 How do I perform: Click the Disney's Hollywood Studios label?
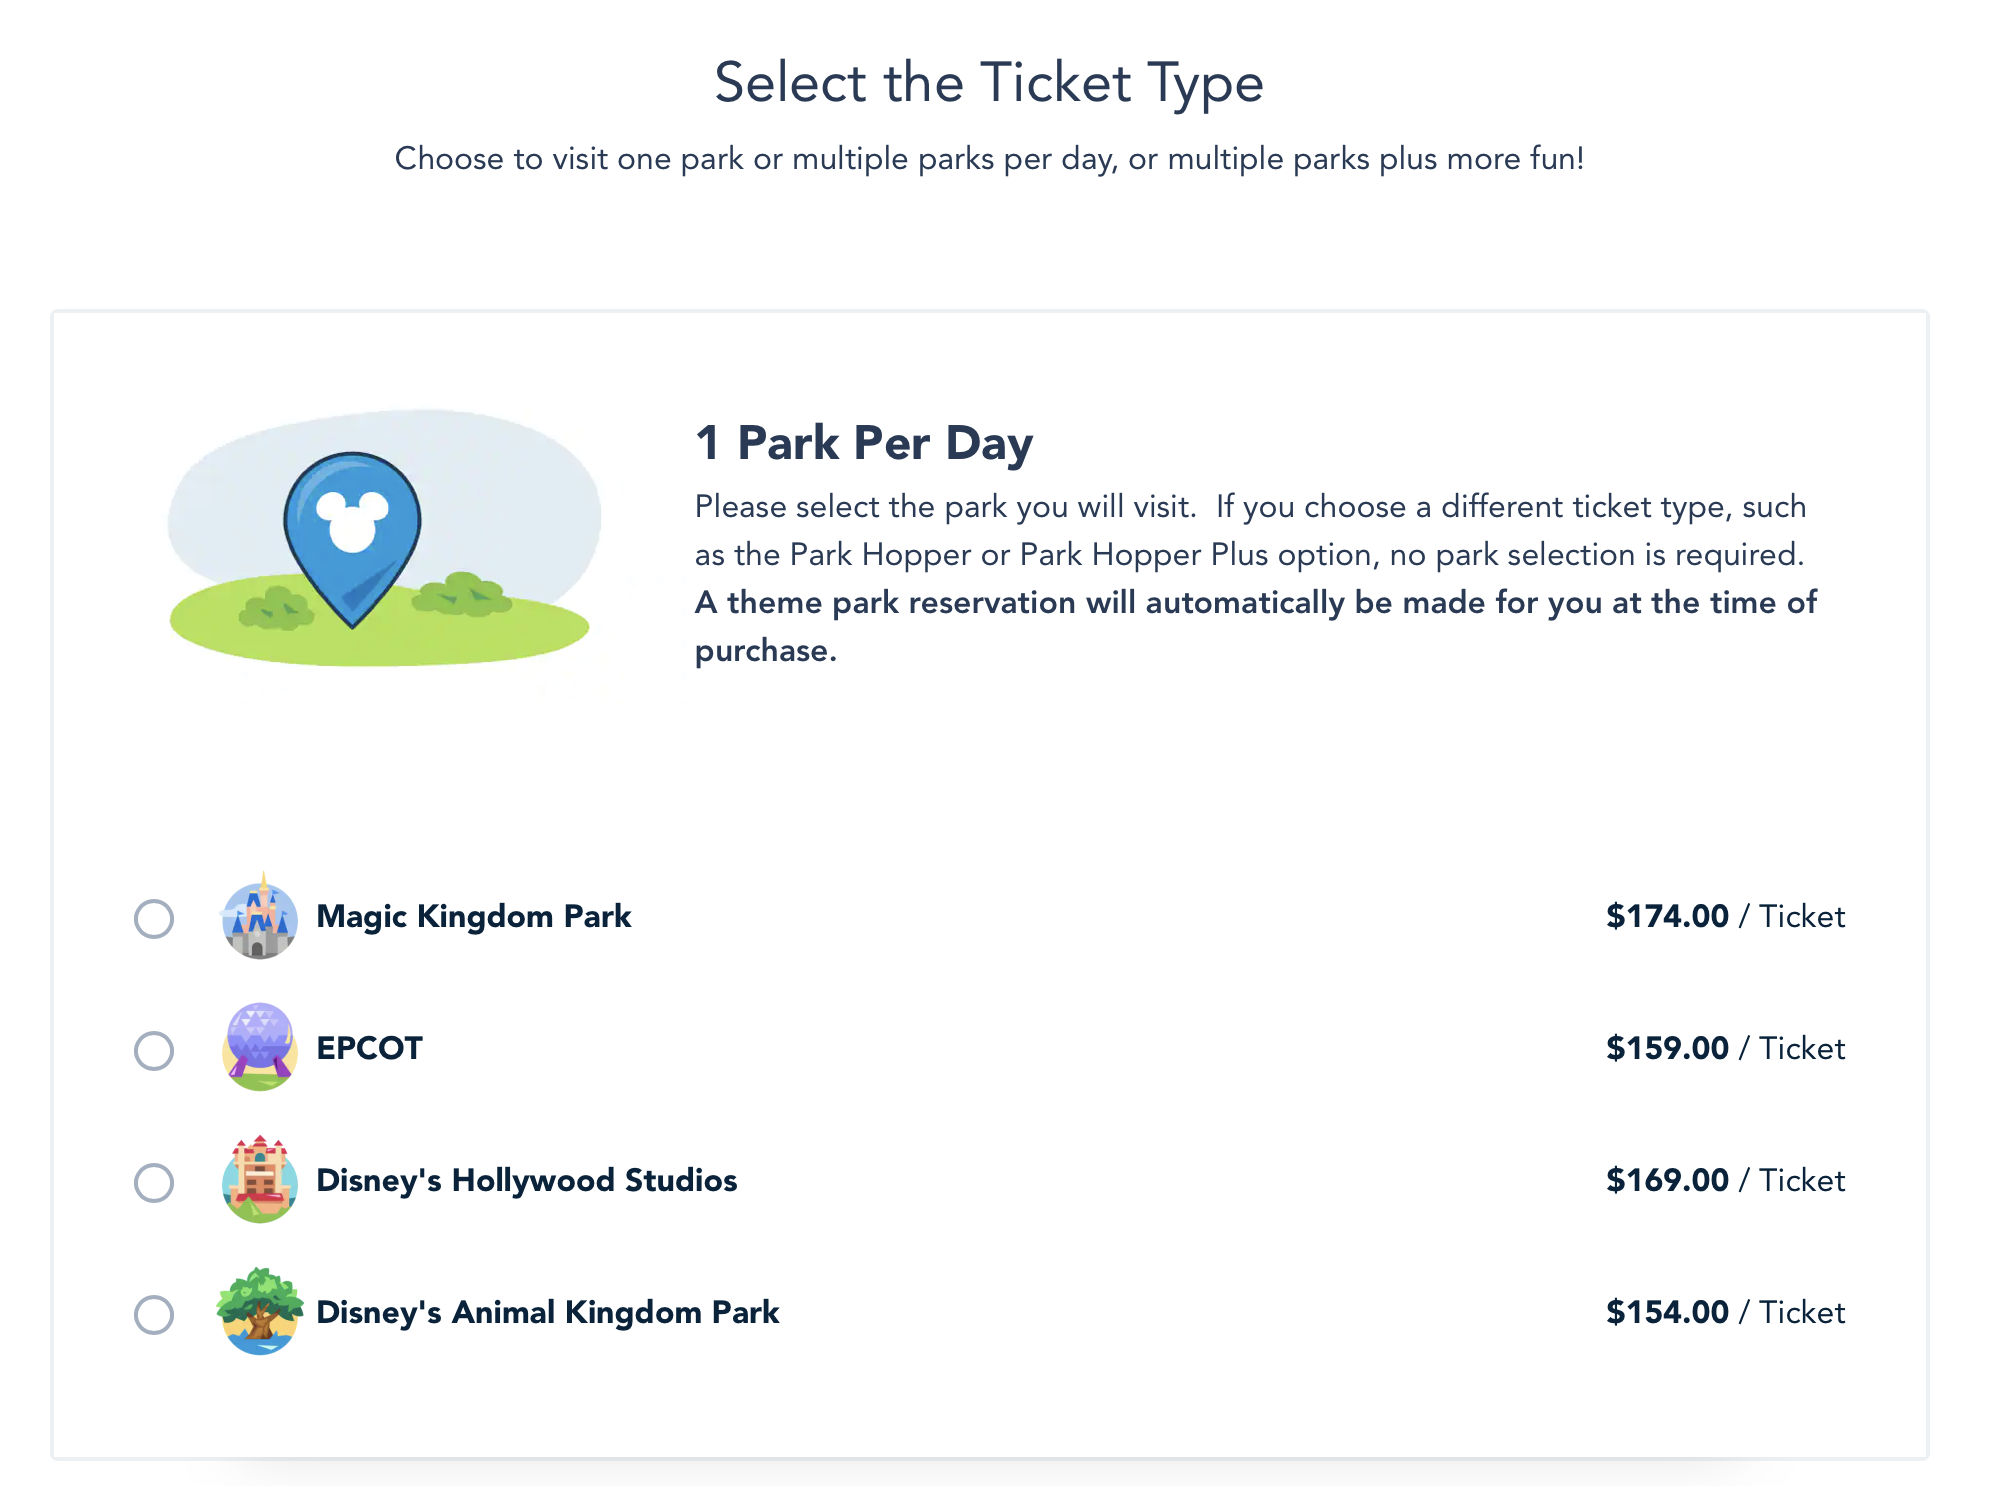tap(526, 1181)
